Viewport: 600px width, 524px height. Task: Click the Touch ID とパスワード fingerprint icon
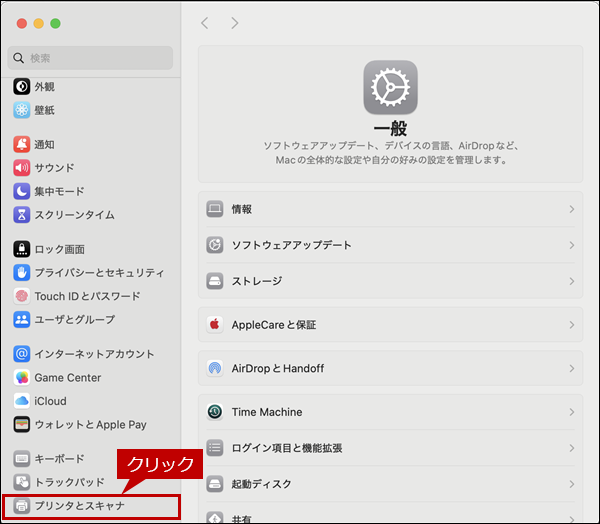pos(22,296)
